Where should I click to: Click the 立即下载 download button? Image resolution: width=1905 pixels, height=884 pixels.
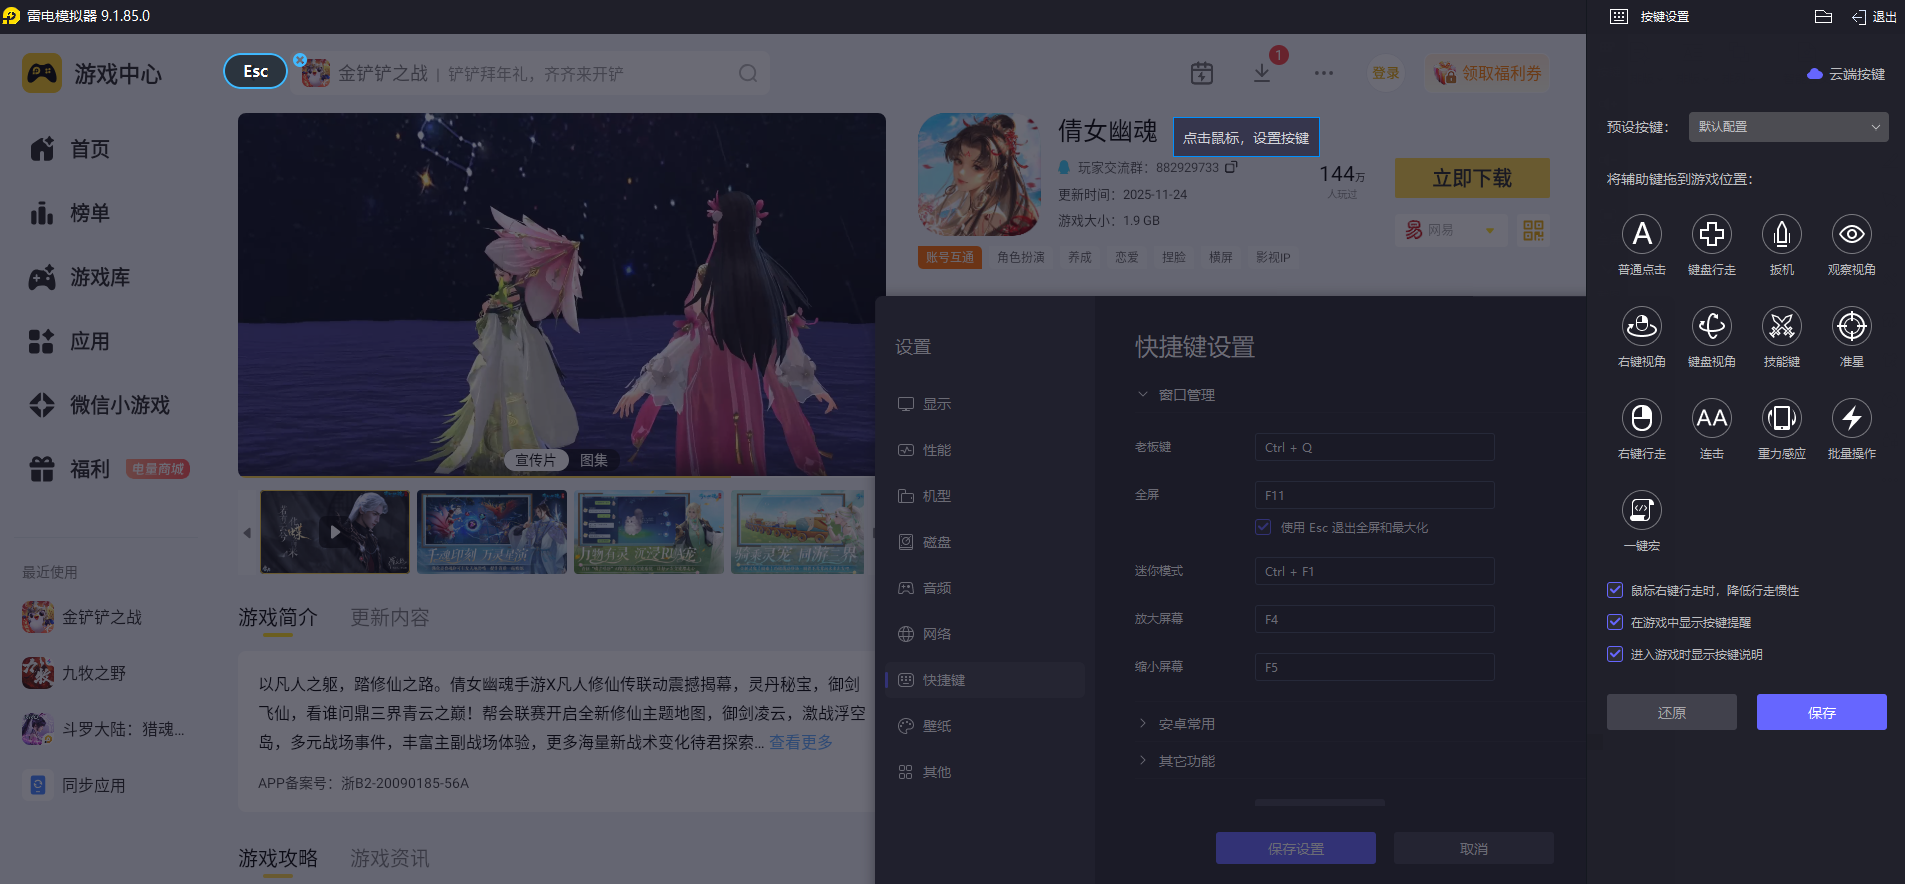pos(1472,178)
